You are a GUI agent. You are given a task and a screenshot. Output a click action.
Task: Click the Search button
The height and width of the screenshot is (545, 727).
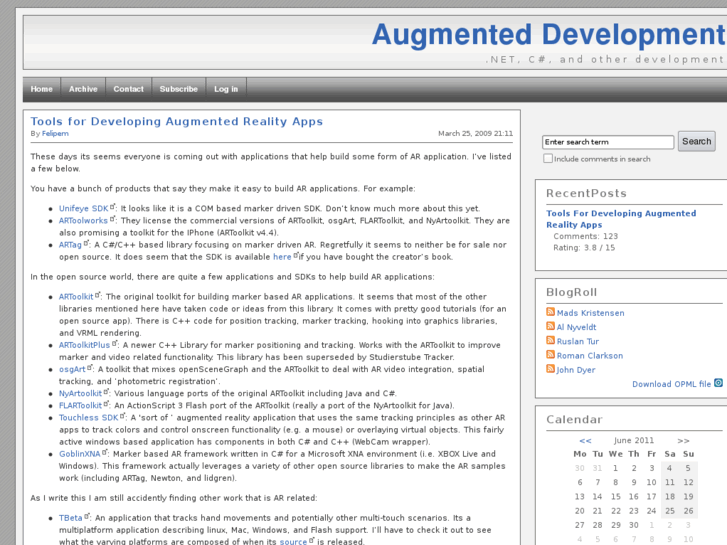coord(696,141)
